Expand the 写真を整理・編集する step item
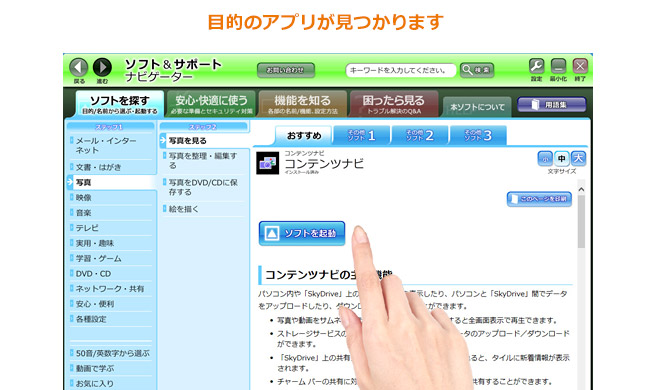650x390 pixels. [x=203, y=160]
